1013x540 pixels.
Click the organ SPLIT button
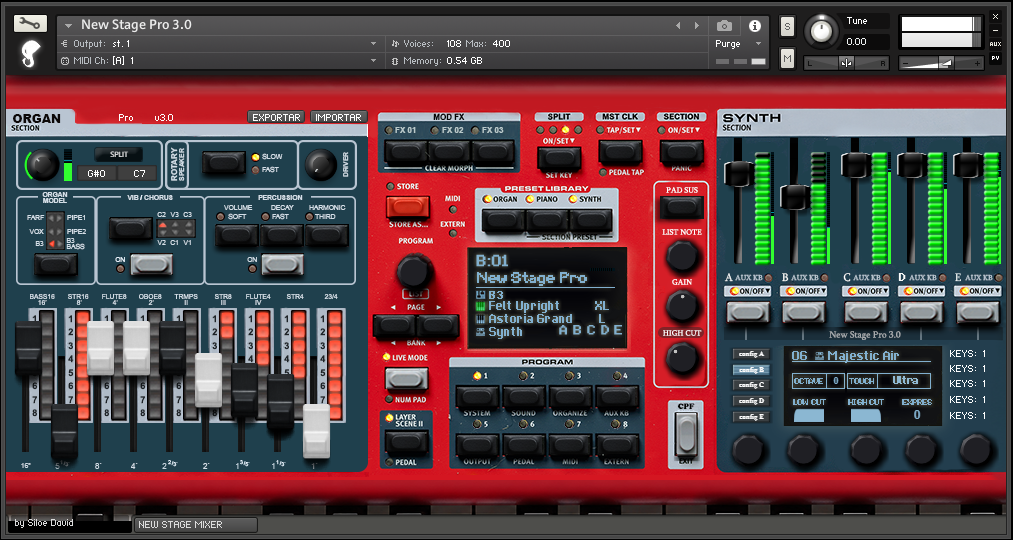click(118, 155)
